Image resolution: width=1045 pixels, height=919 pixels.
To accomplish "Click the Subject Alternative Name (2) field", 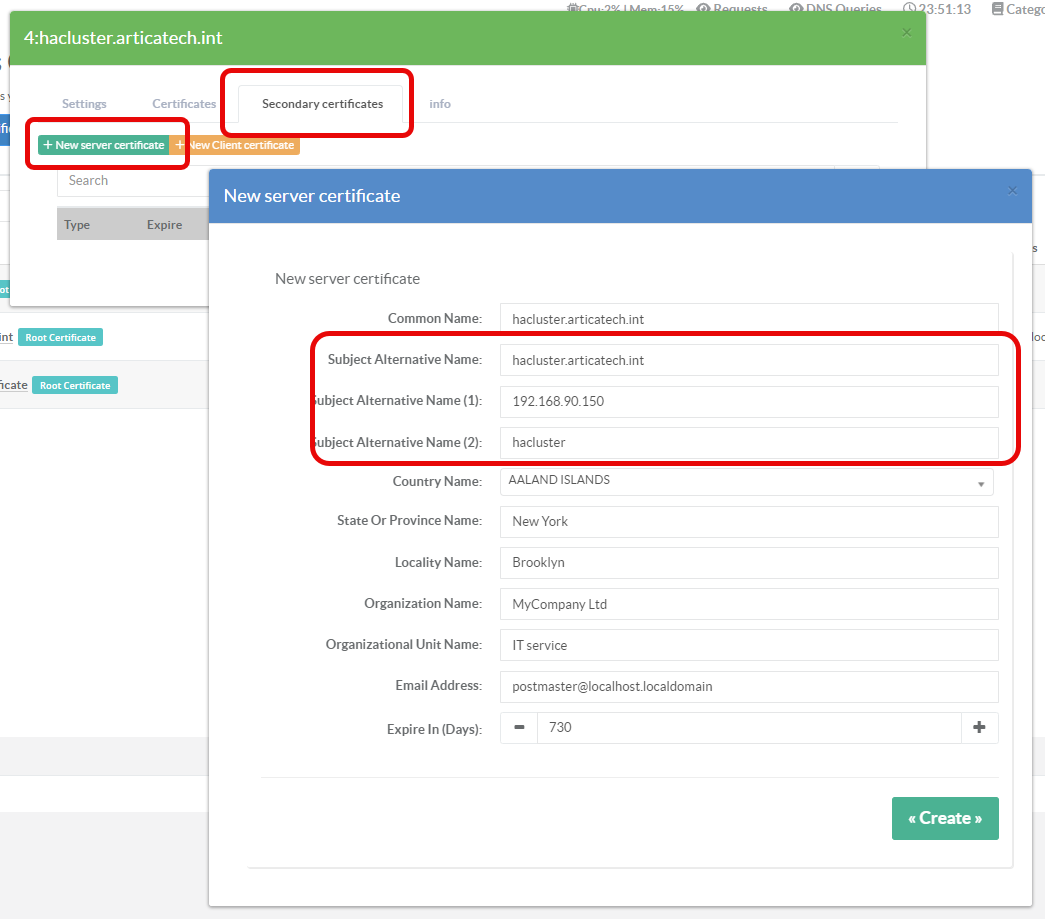I will point(748,442).
